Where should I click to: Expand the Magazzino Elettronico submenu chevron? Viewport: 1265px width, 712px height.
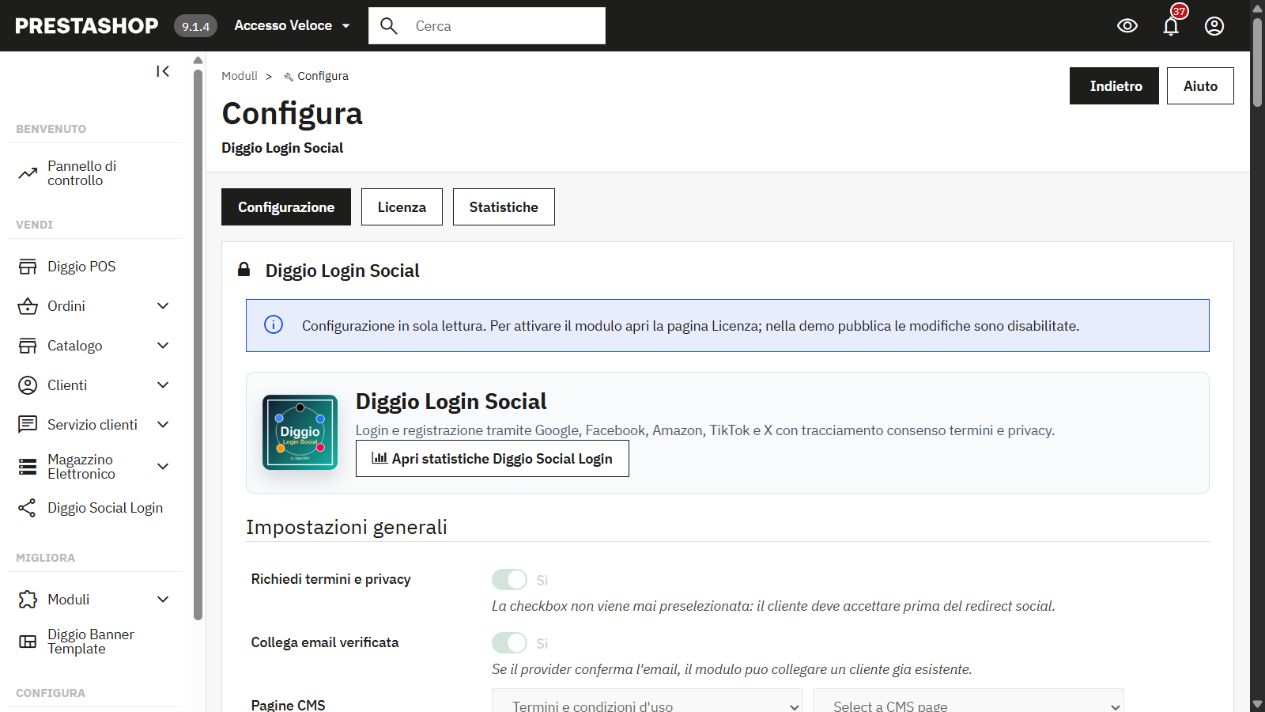(163, 467)
